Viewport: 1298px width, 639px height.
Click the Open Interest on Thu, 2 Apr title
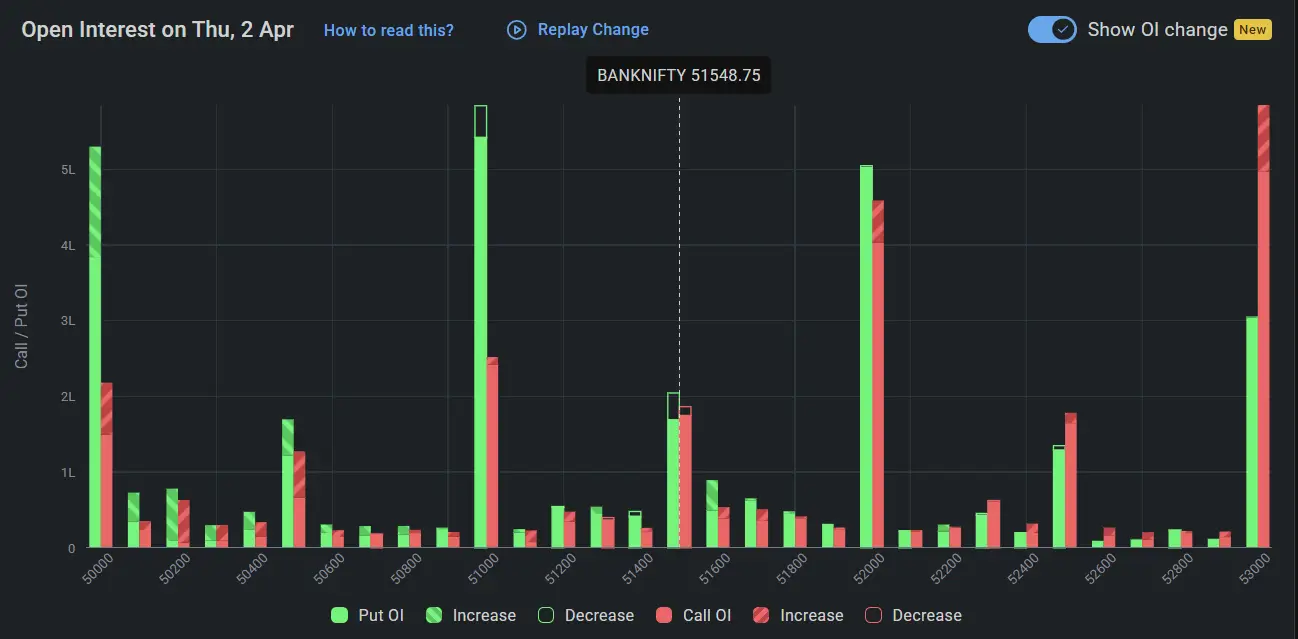(156, 29)
